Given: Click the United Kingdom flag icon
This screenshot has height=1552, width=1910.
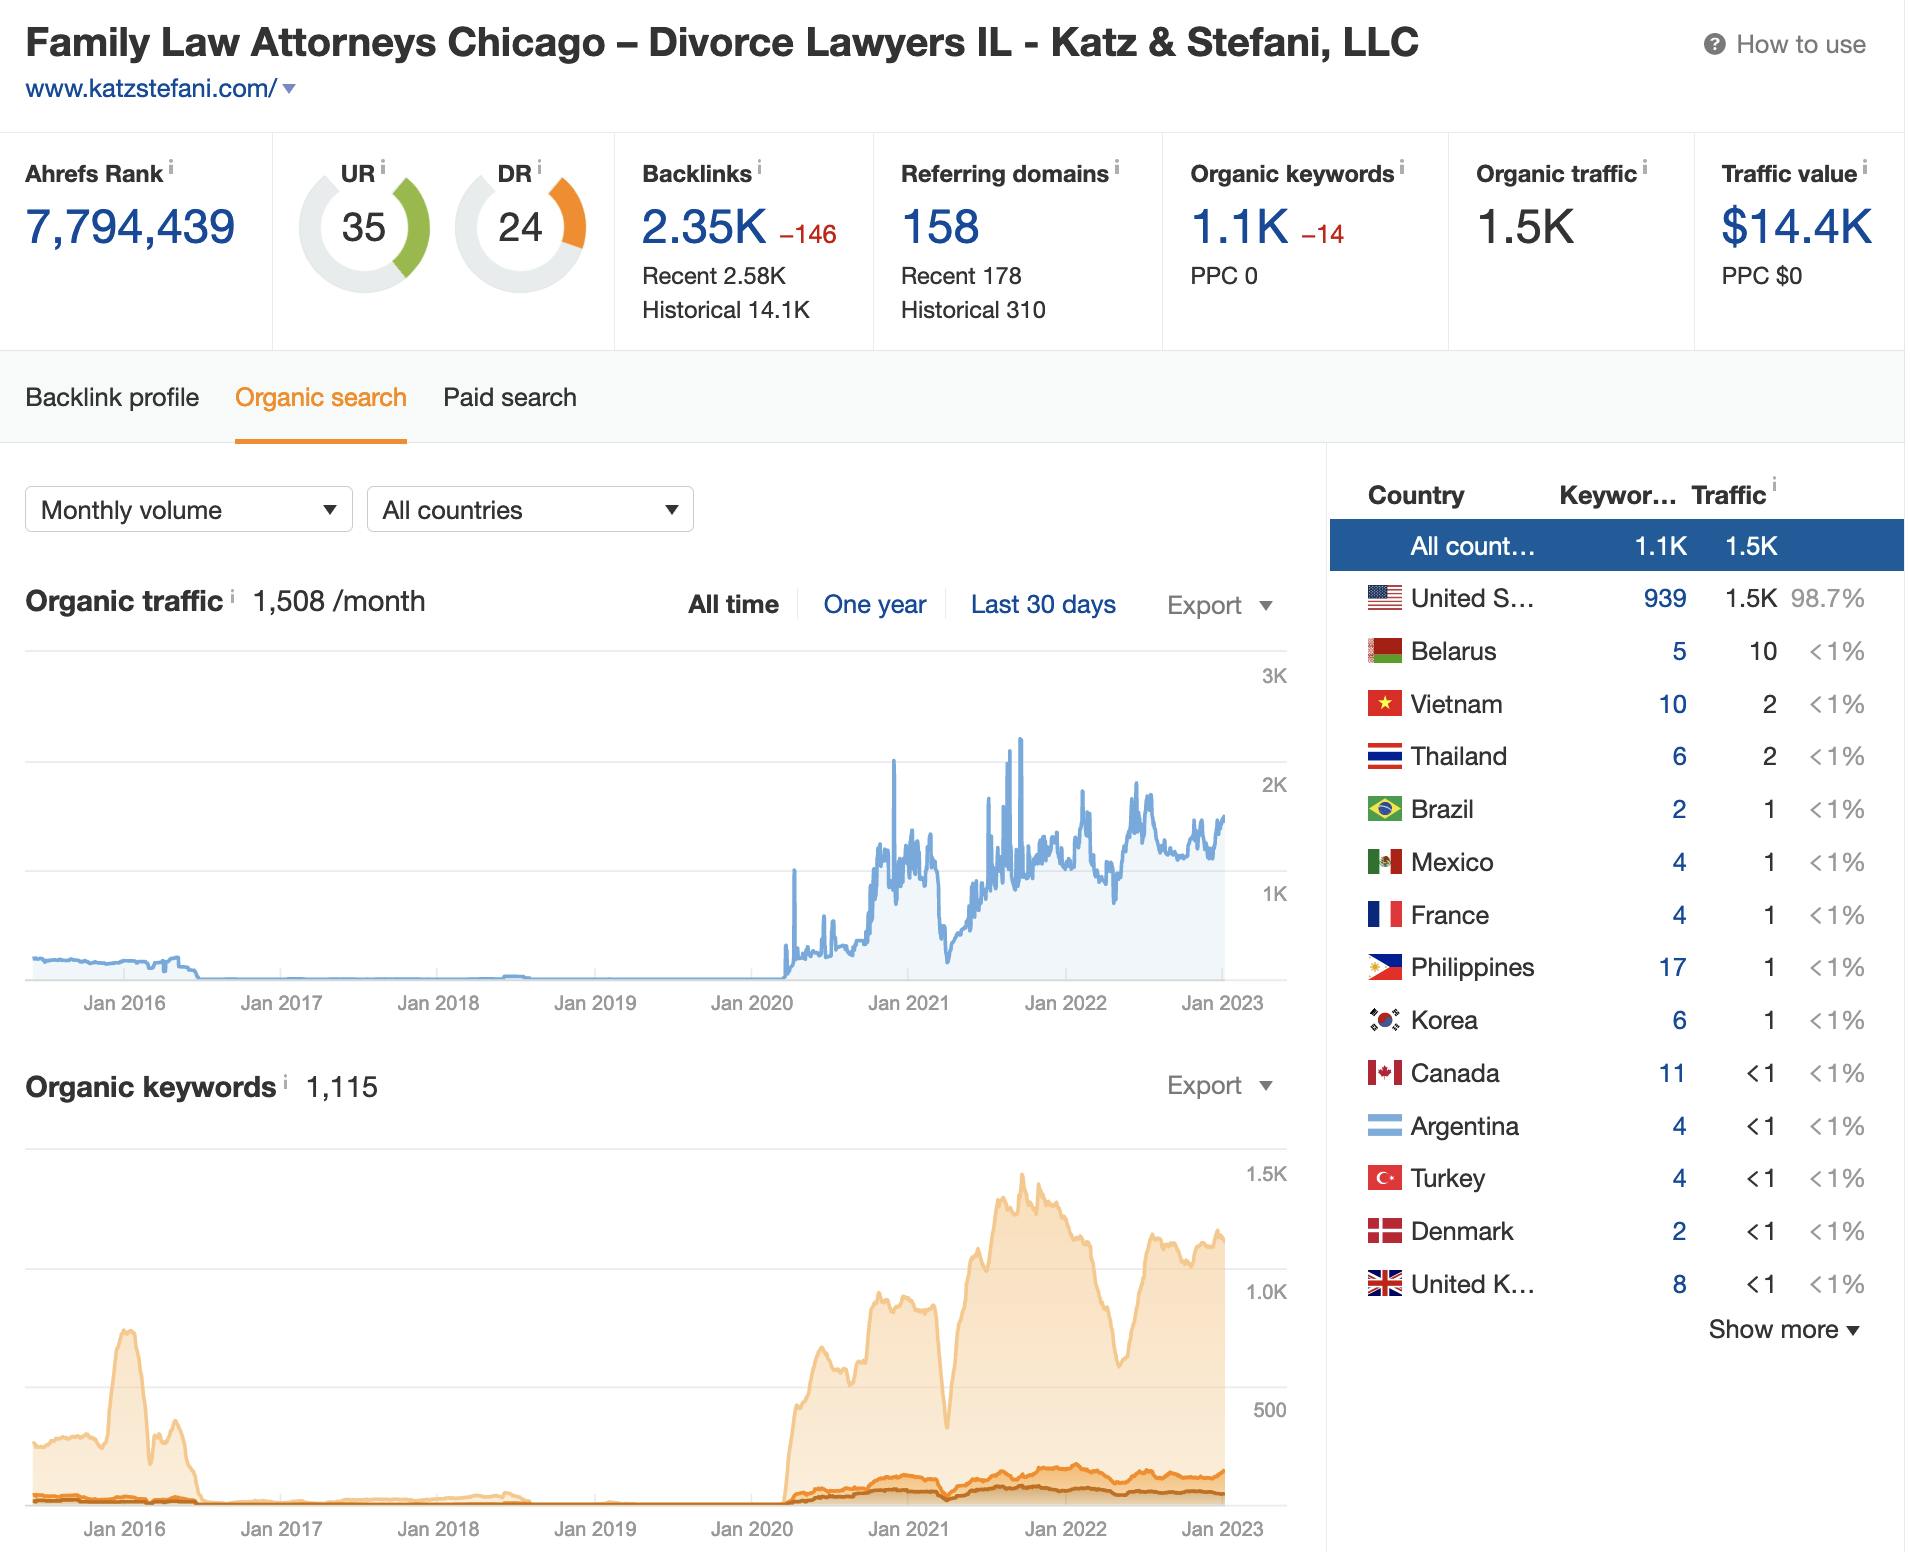Looking at the screenshot, I should (1385, 1284).
